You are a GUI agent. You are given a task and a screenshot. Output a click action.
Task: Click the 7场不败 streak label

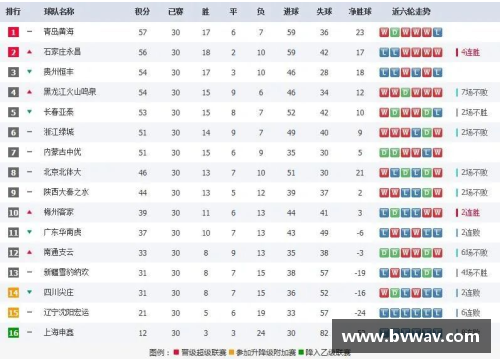[474, 92]
